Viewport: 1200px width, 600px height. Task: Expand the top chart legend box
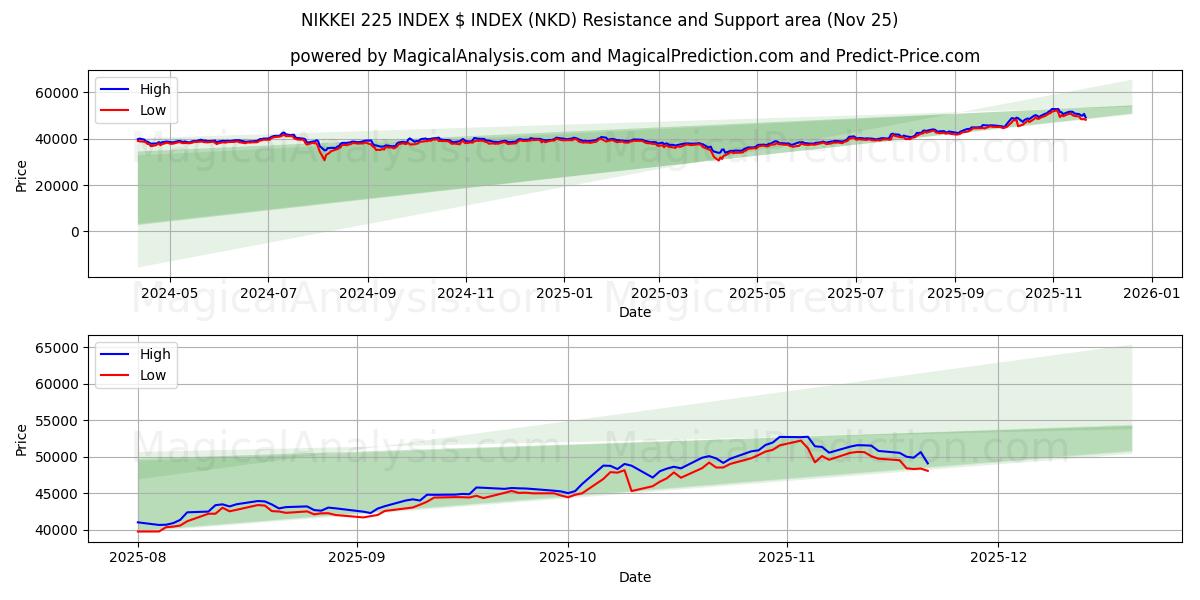pos(135,98)
